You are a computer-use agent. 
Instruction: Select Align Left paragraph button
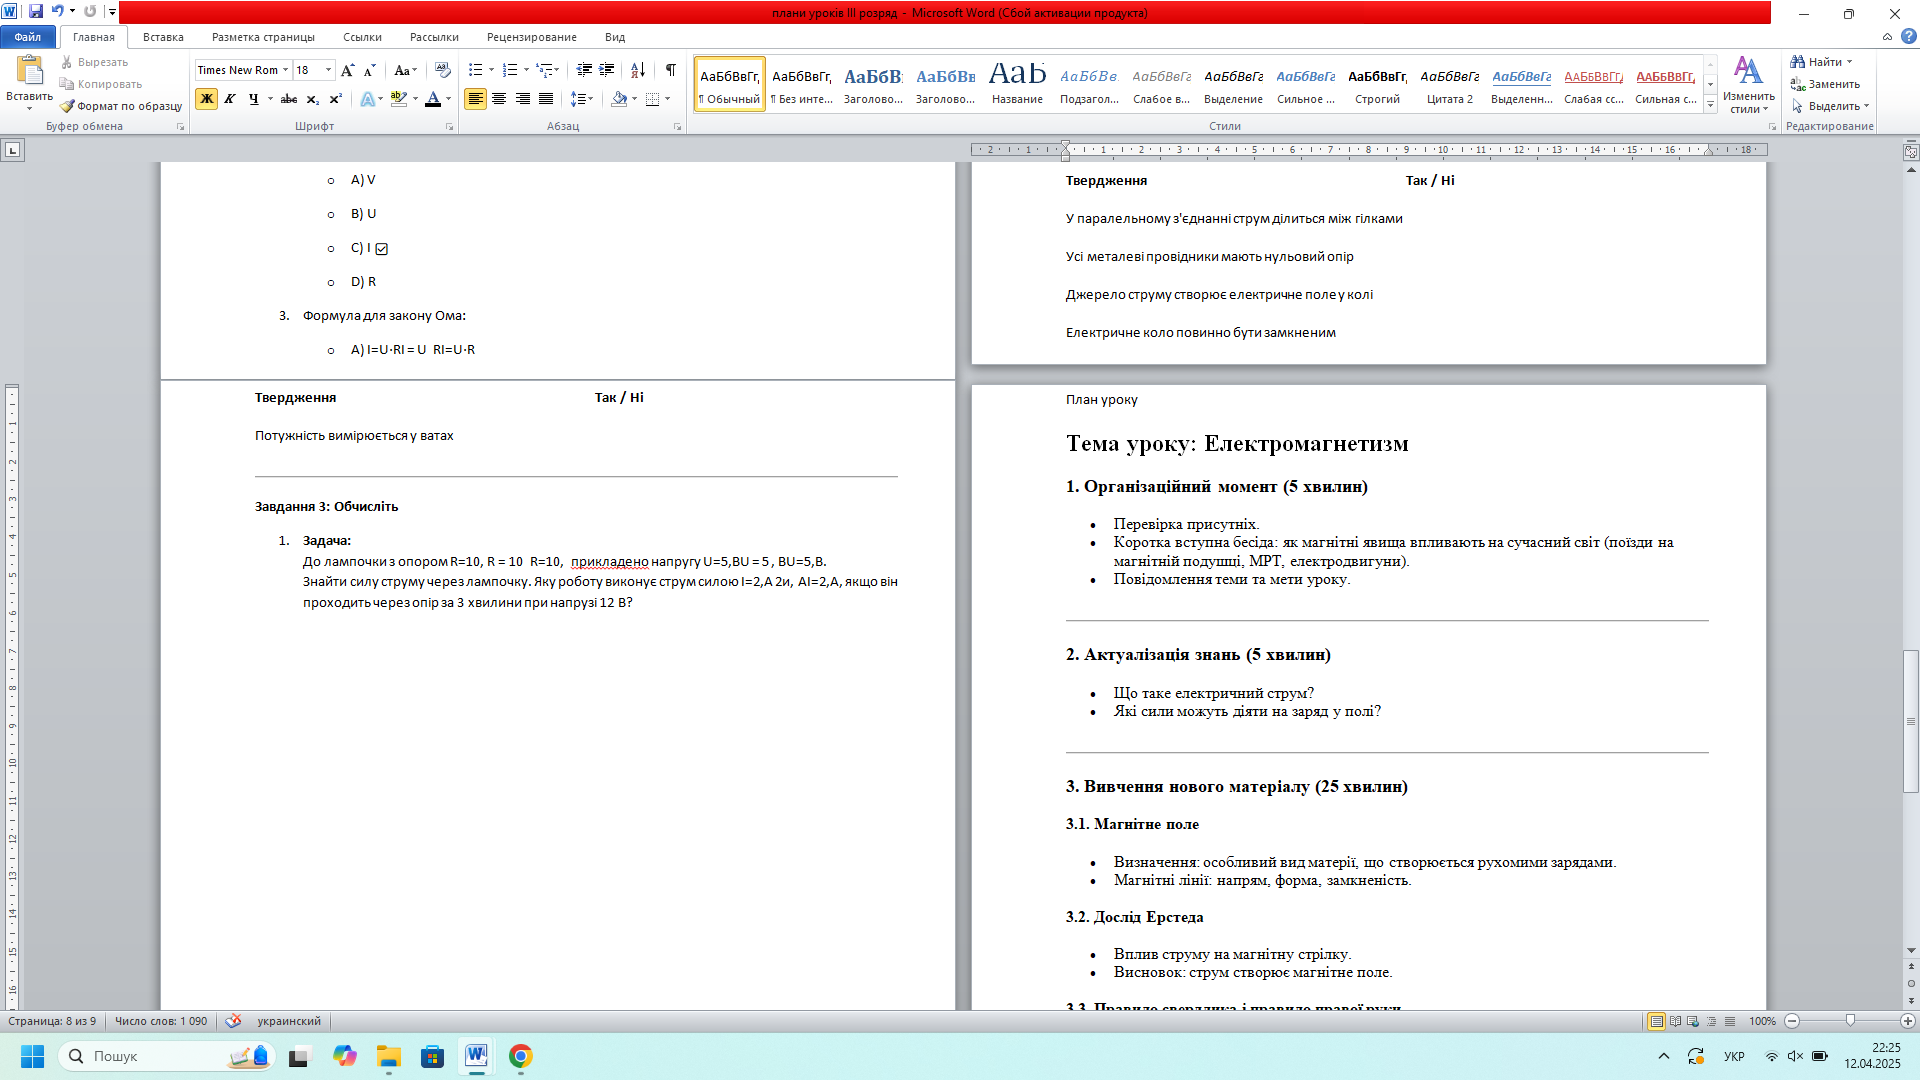(475, 99)
